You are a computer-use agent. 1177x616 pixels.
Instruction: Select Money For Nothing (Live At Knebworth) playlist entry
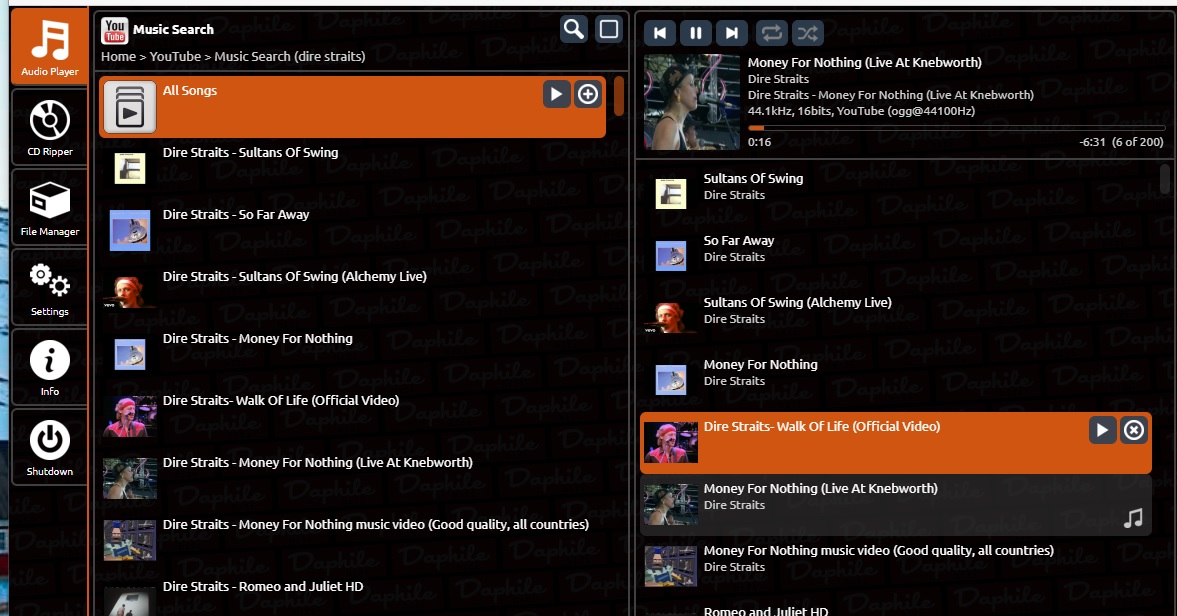point(896,505)
